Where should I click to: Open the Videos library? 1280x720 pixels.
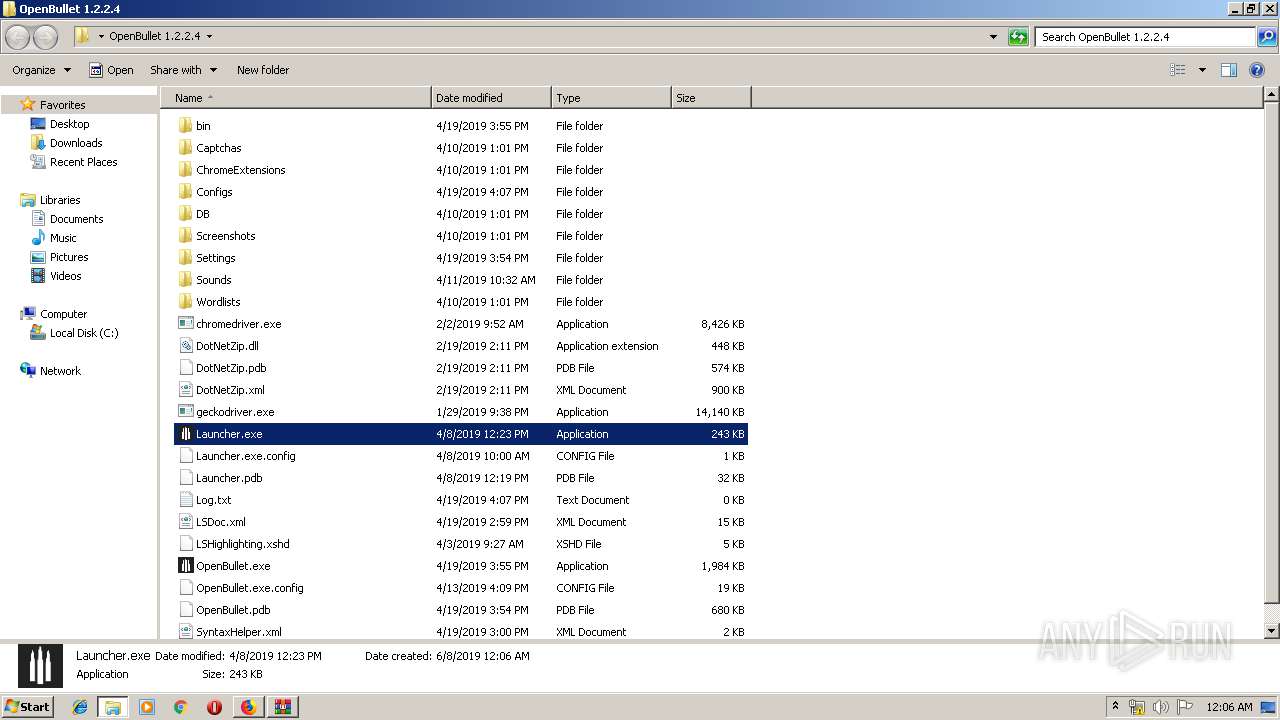66,276
